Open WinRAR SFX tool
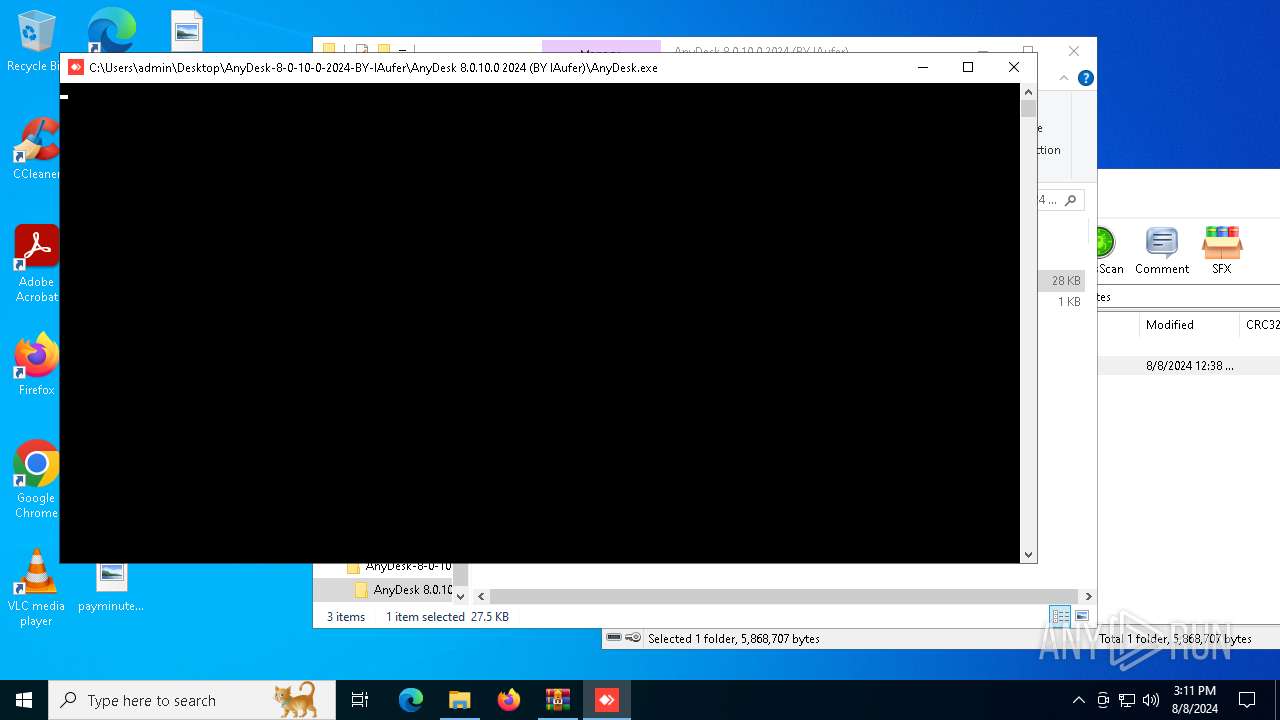 click(x=1222, y=250)
